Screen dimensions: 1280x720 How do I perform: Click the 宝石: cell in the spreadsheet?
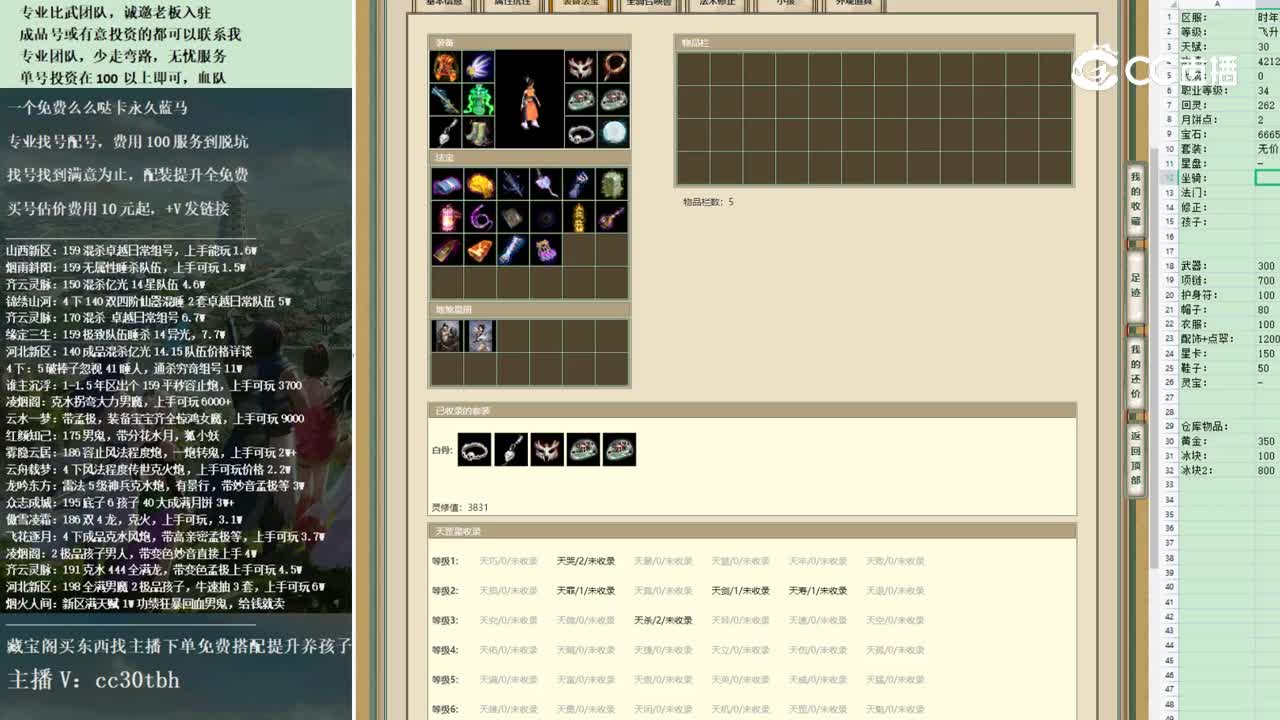(x=1216, y=134)
